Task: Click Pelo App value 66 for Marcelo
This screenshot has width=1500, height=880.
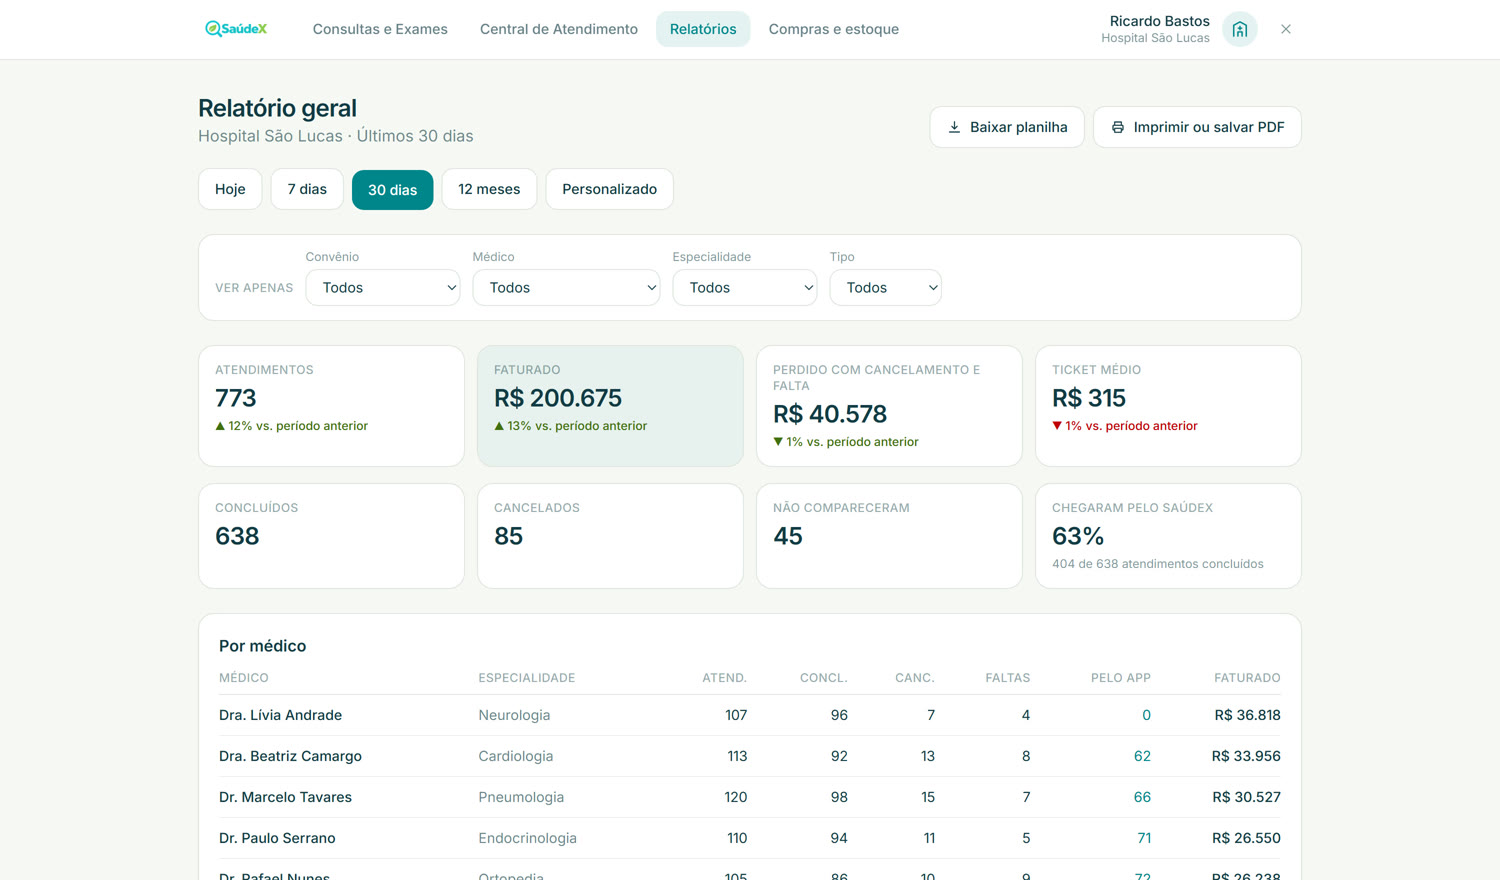Action: (x=1142, y=797)
